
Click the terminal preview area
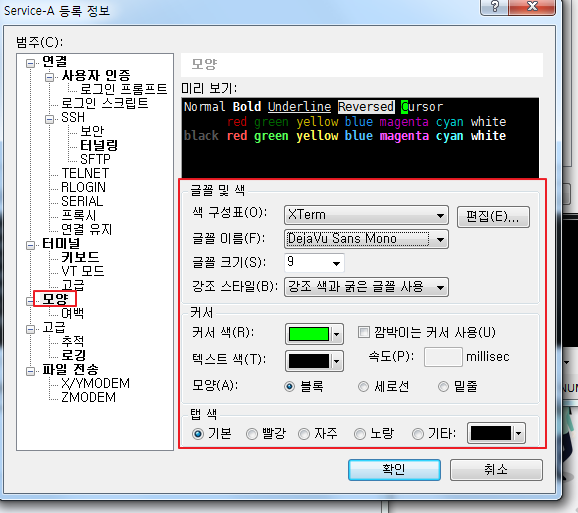(360, 138)
